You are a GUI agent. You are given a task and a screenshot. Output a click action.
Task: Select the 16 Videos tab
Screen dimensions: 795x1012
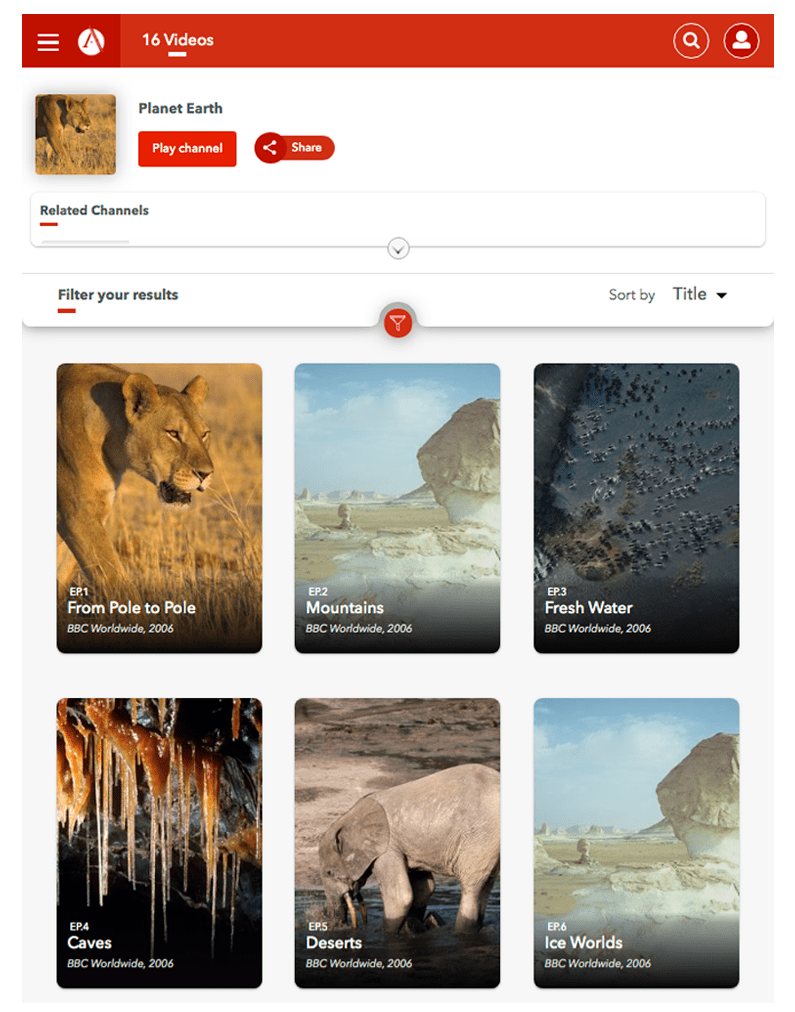pos(177,40)
